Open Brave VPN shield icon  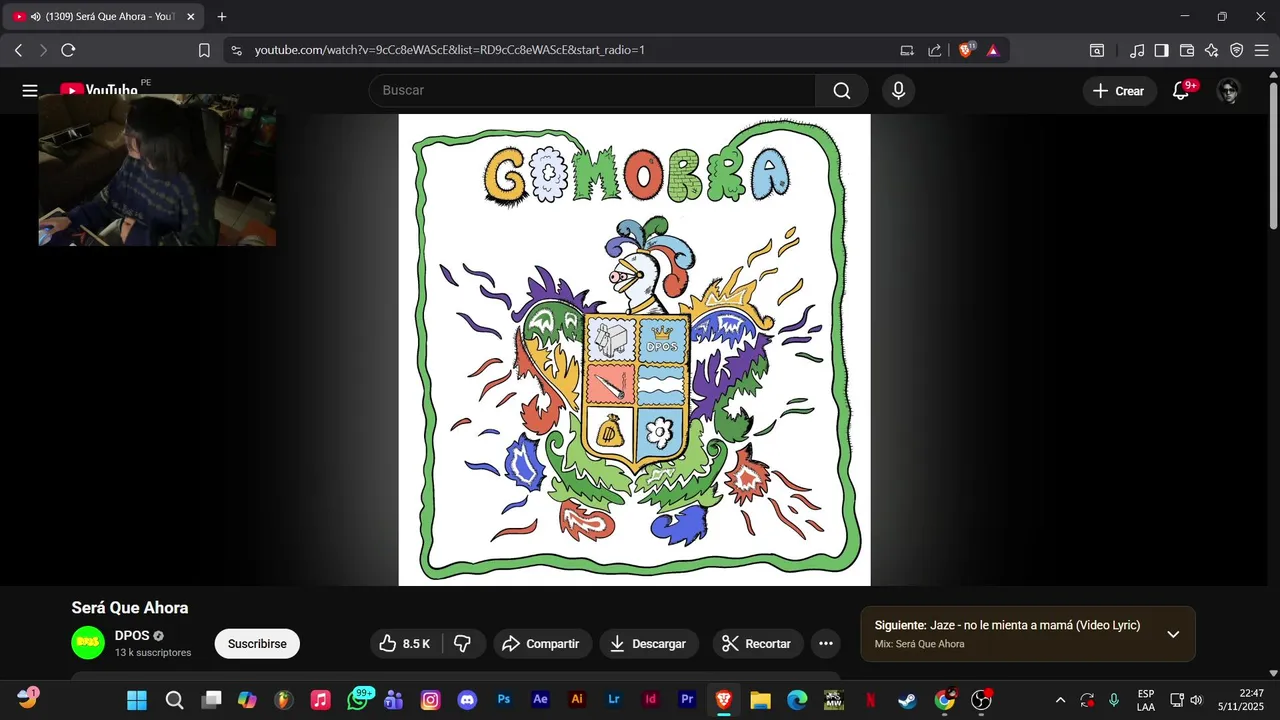point(1237,50)
